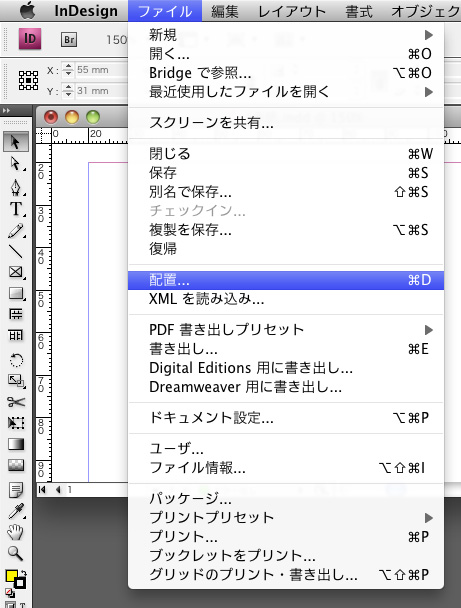Go to first page button
Image resolution: width=461 pixels, height=608 pixels.
tap(42, 490)
